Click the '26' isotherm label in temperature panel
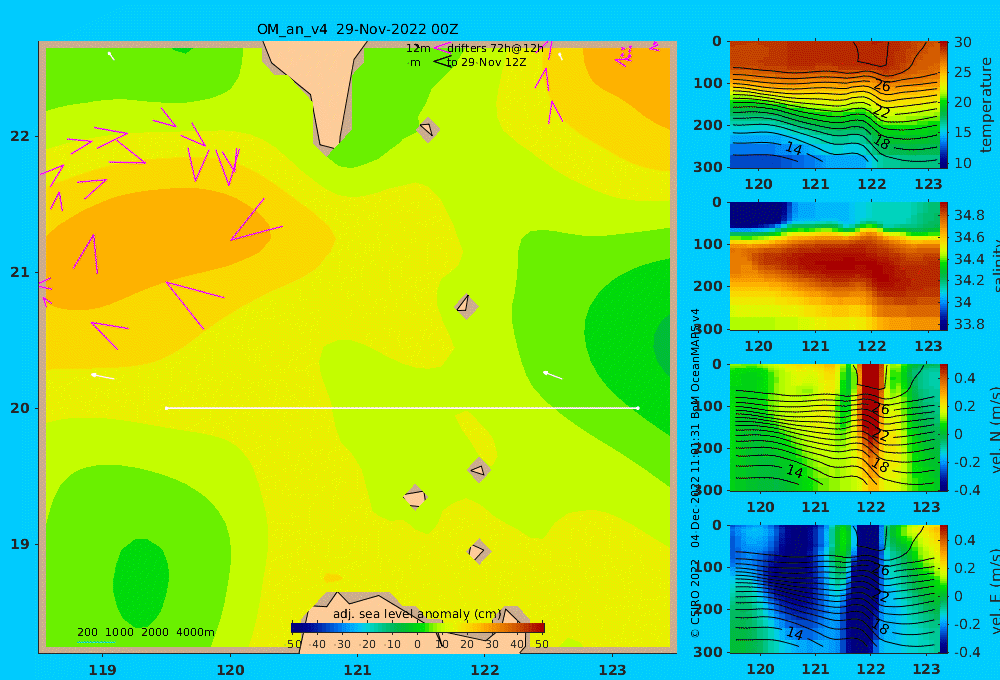 882,85
